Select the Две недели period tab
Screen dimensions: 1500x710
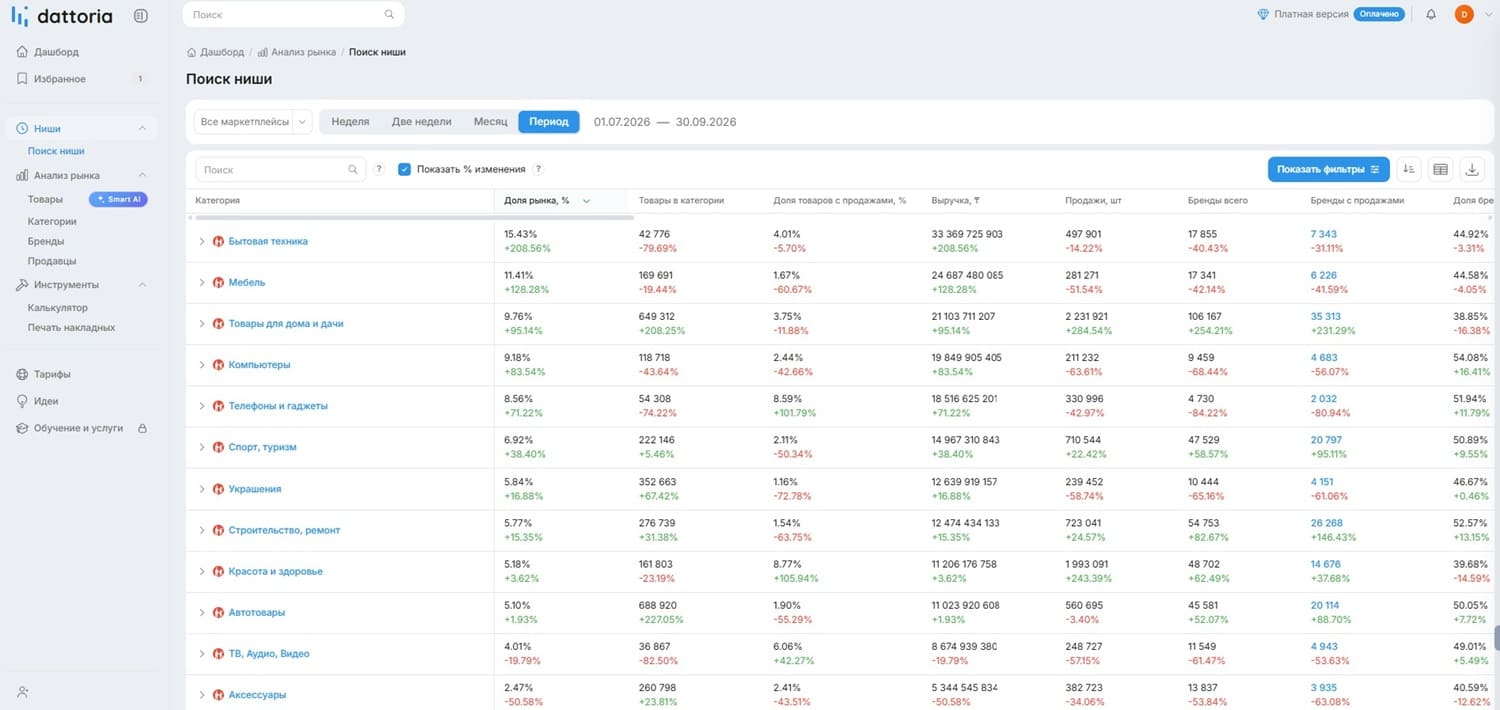click(421, 122)
